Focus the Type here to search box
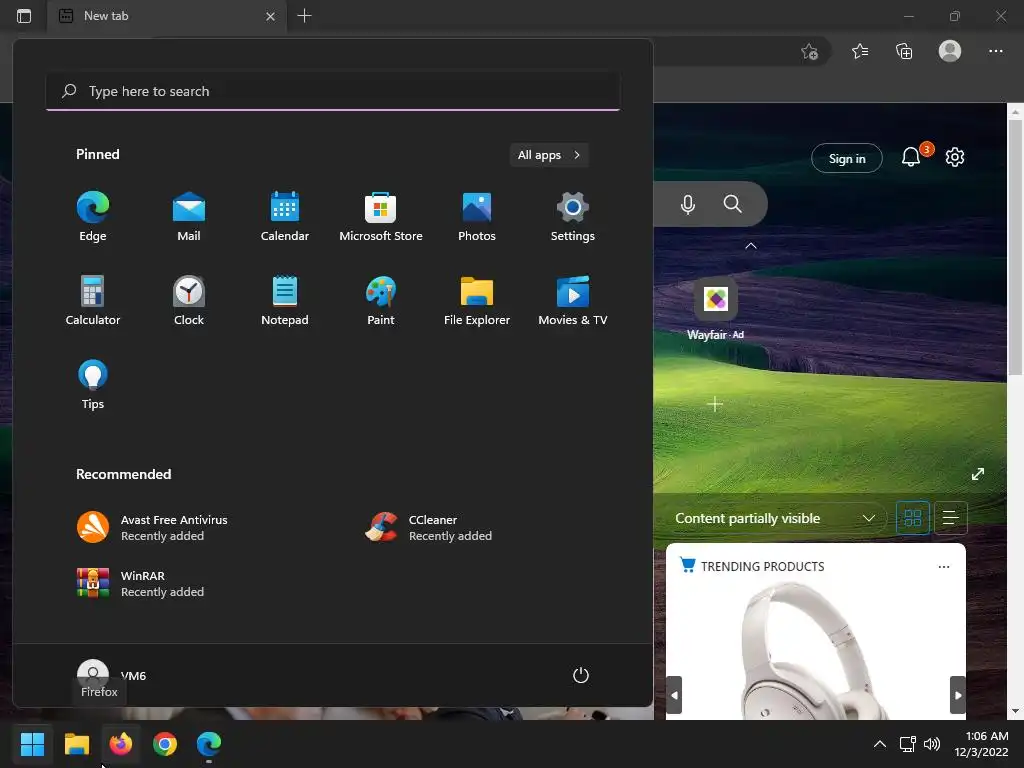Image resolution: width=1024 pixels, height=768 pixels. click(333, 91)
